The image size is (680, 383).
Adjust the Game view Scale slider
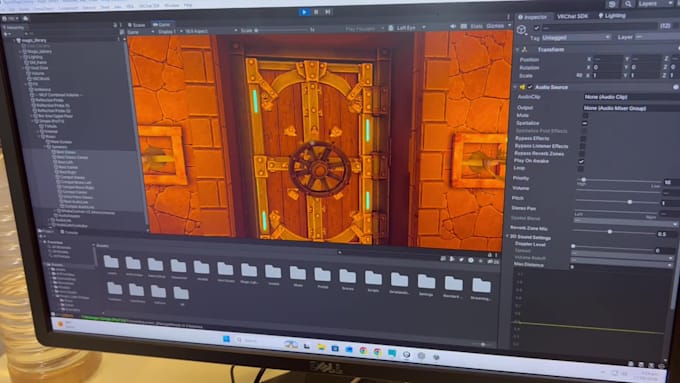pos(281,30)
